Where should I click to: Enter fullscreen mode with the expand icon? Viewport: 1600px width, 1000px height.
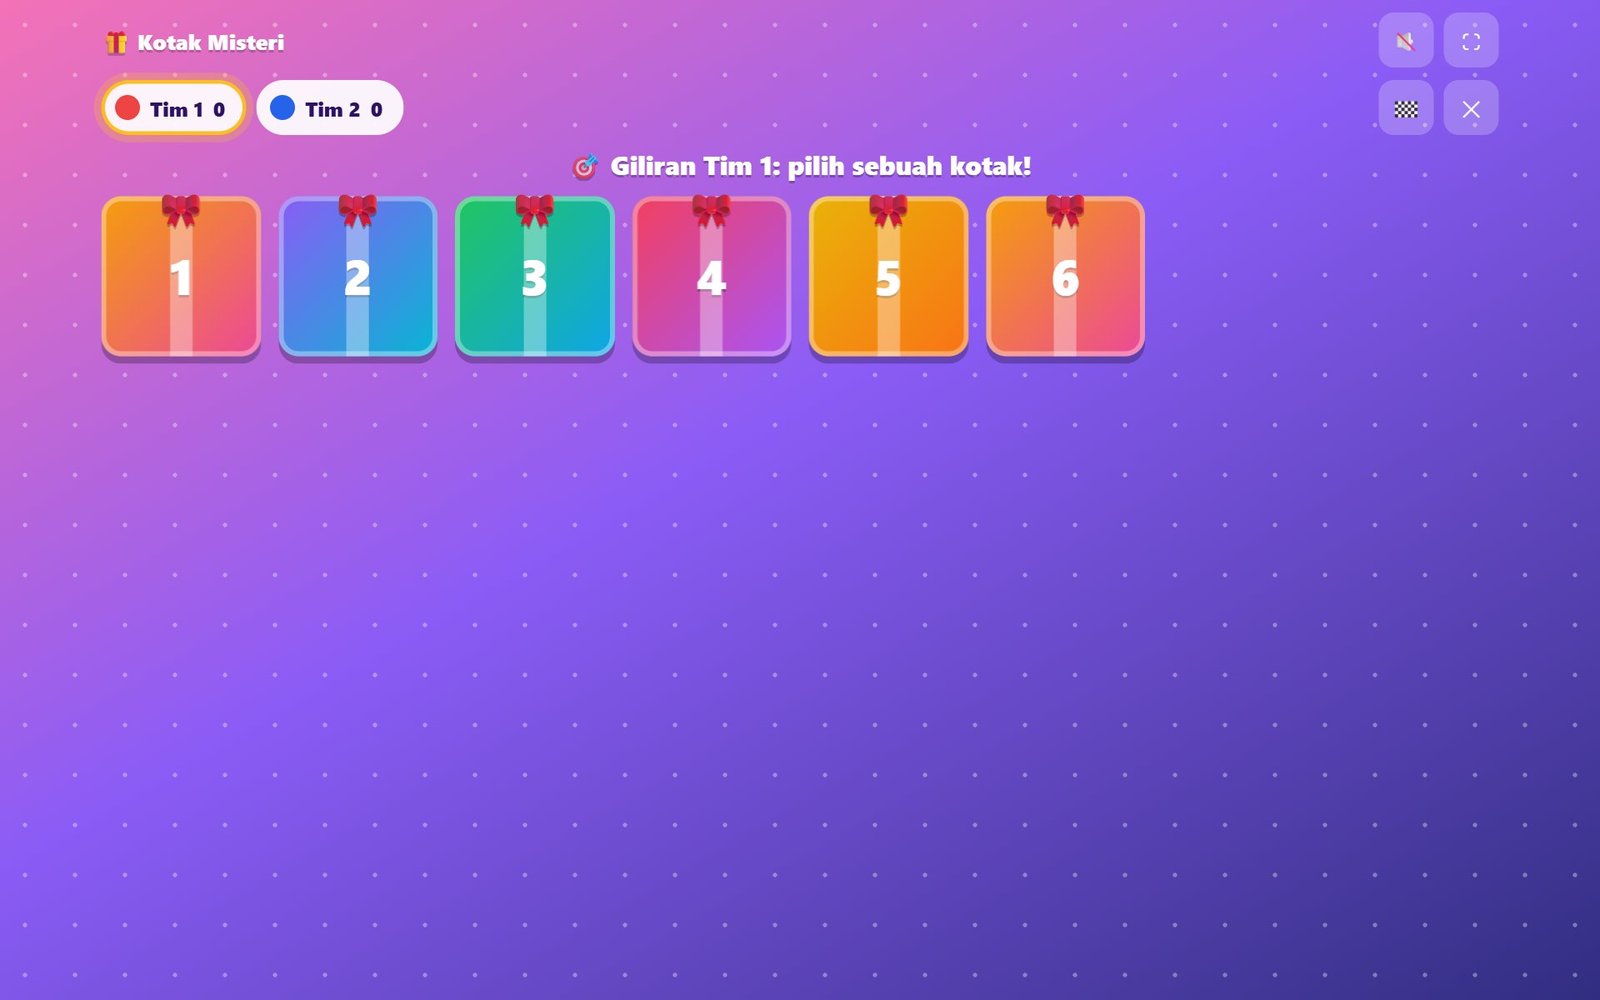[1470, 41]
